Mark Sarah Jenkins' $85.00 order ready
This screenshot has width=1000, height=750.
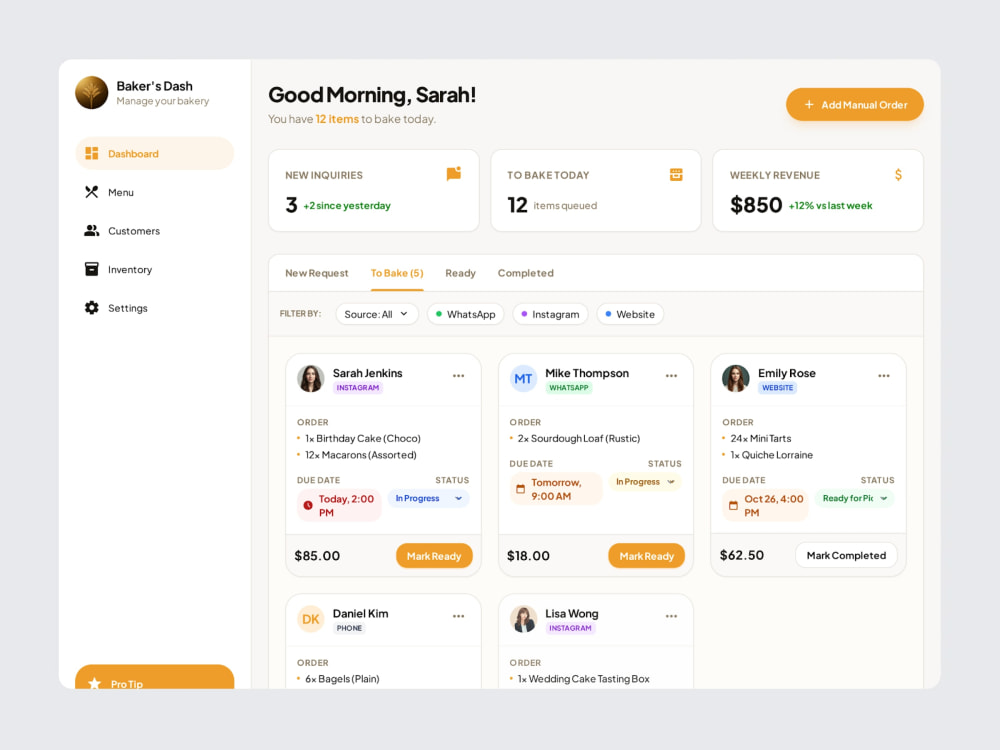[434, 555]
